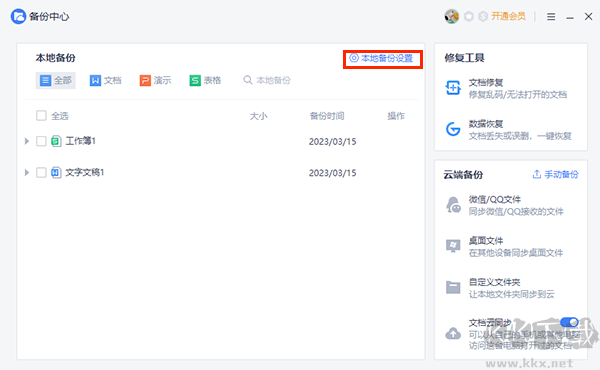Click the 文档修复 repair icon
600x370 pixels.
453,88
